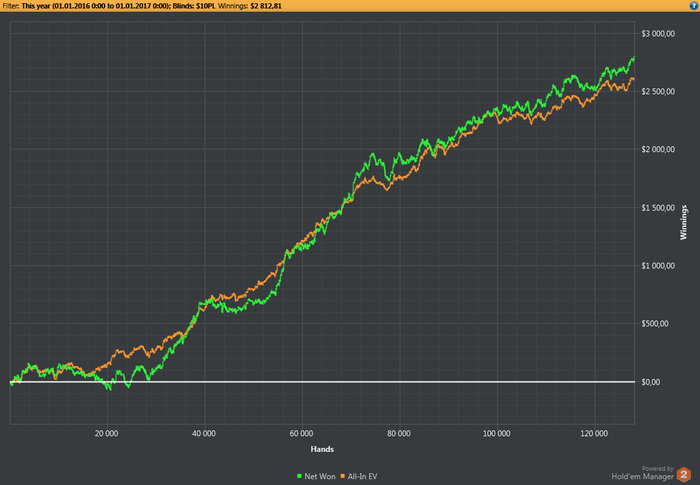This screenshot has height=485, width=700.
Task: Click the $0,00 y-axis label
Action: coord(650,382)
